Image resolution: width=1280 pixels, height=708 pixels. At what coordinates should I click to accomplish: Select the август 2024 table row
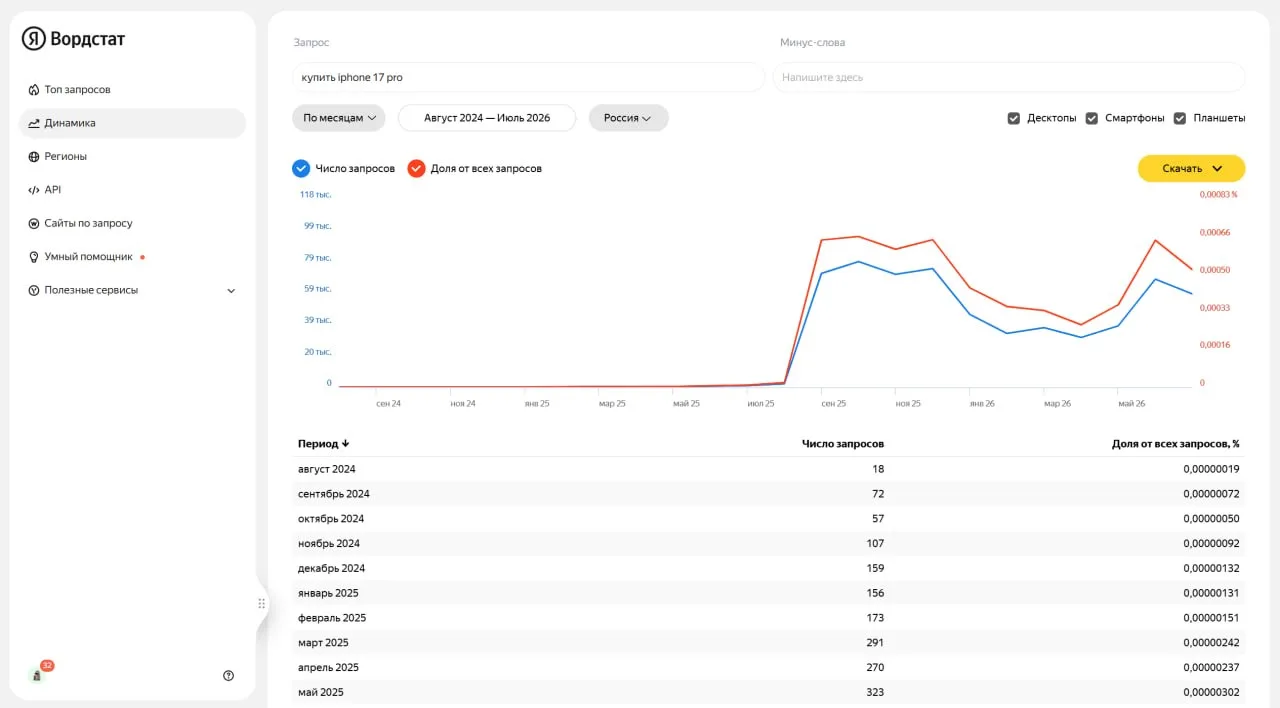click(769, 469)
